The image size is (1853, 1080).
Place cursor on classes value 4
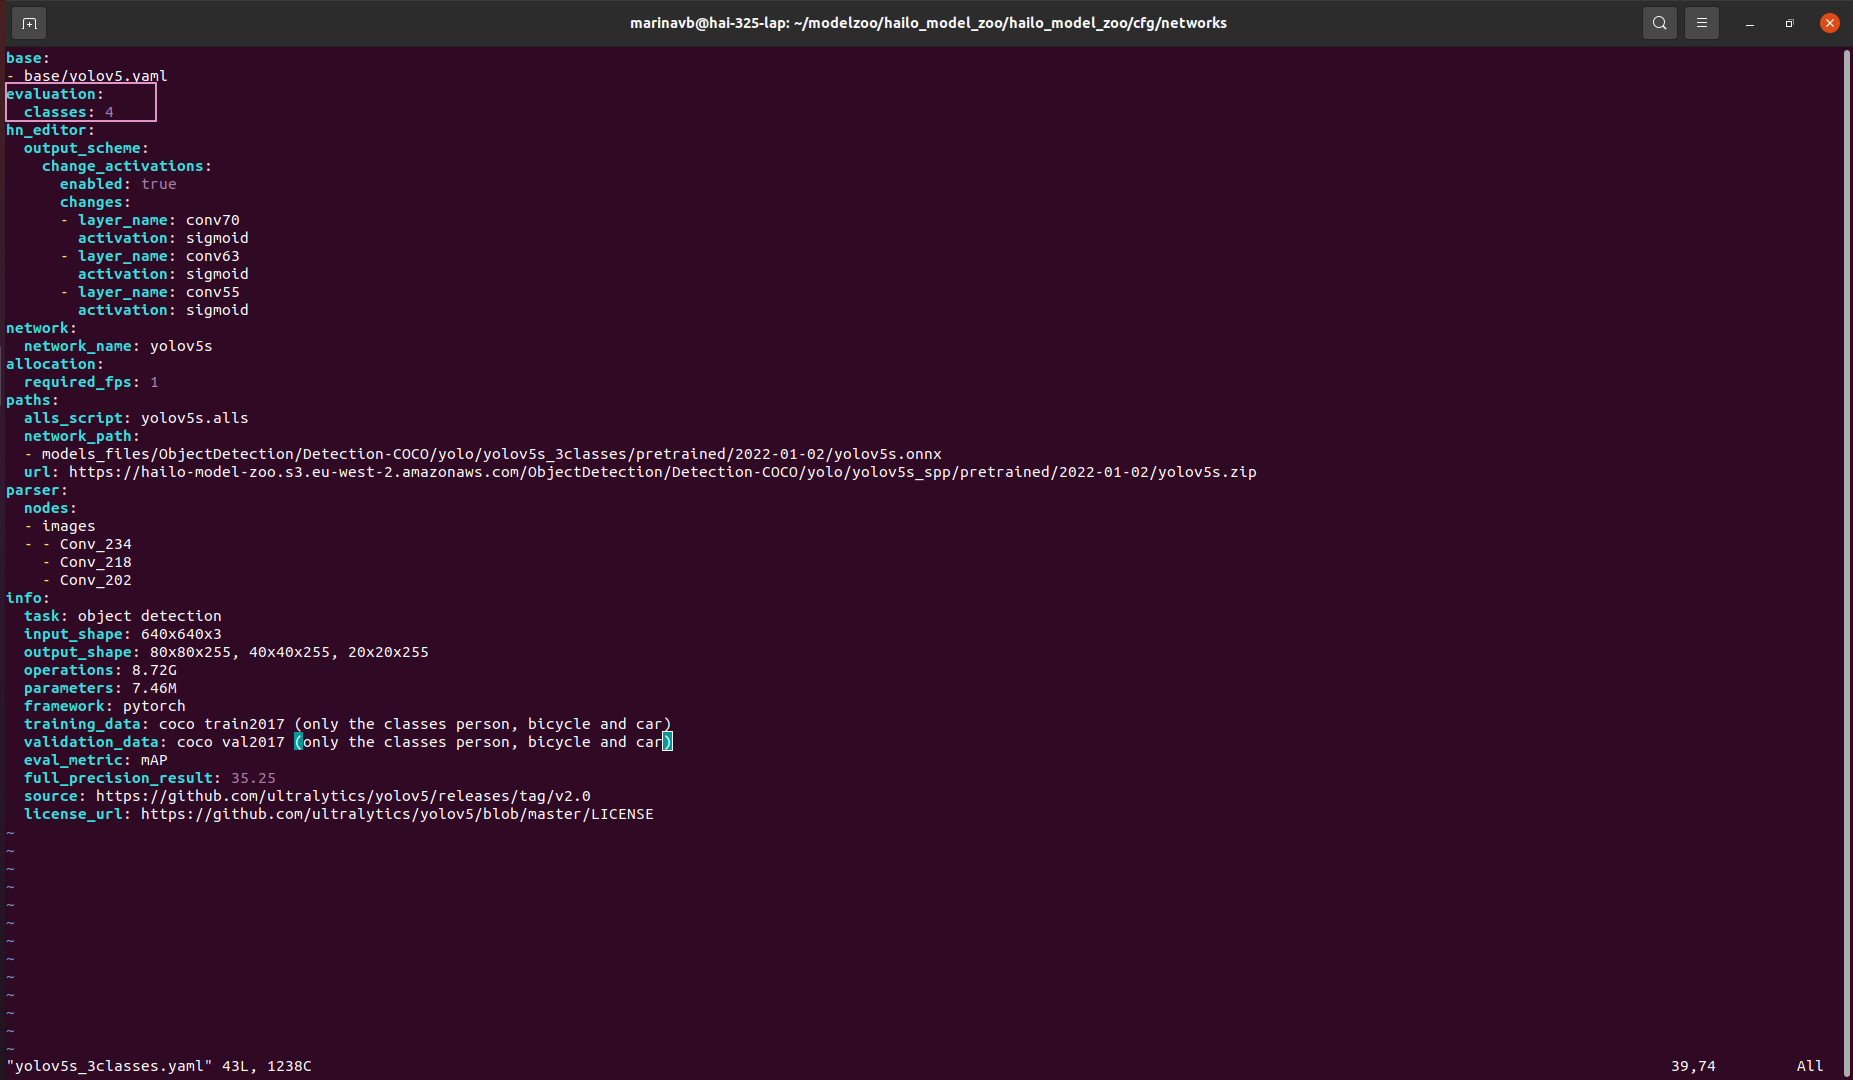[109, 112]
